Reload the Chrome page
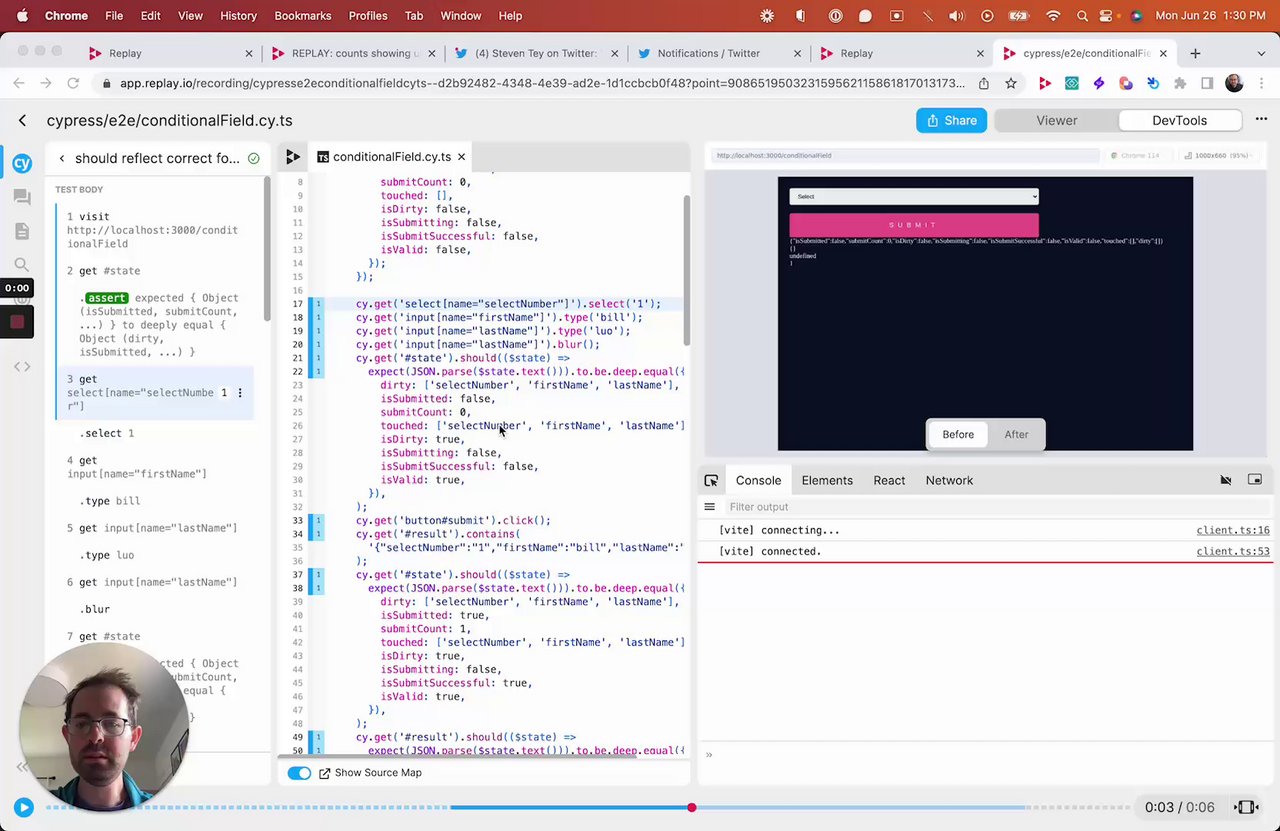 73,84
